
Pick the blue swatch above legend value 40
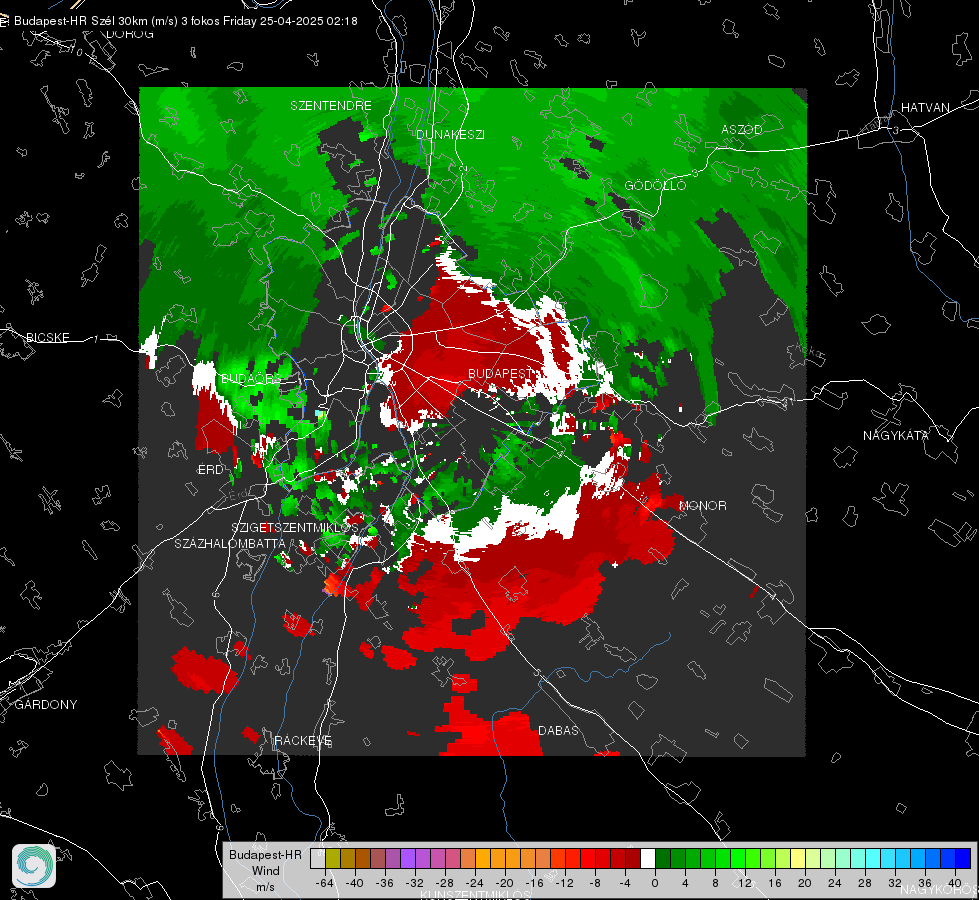tap(963, 859)
